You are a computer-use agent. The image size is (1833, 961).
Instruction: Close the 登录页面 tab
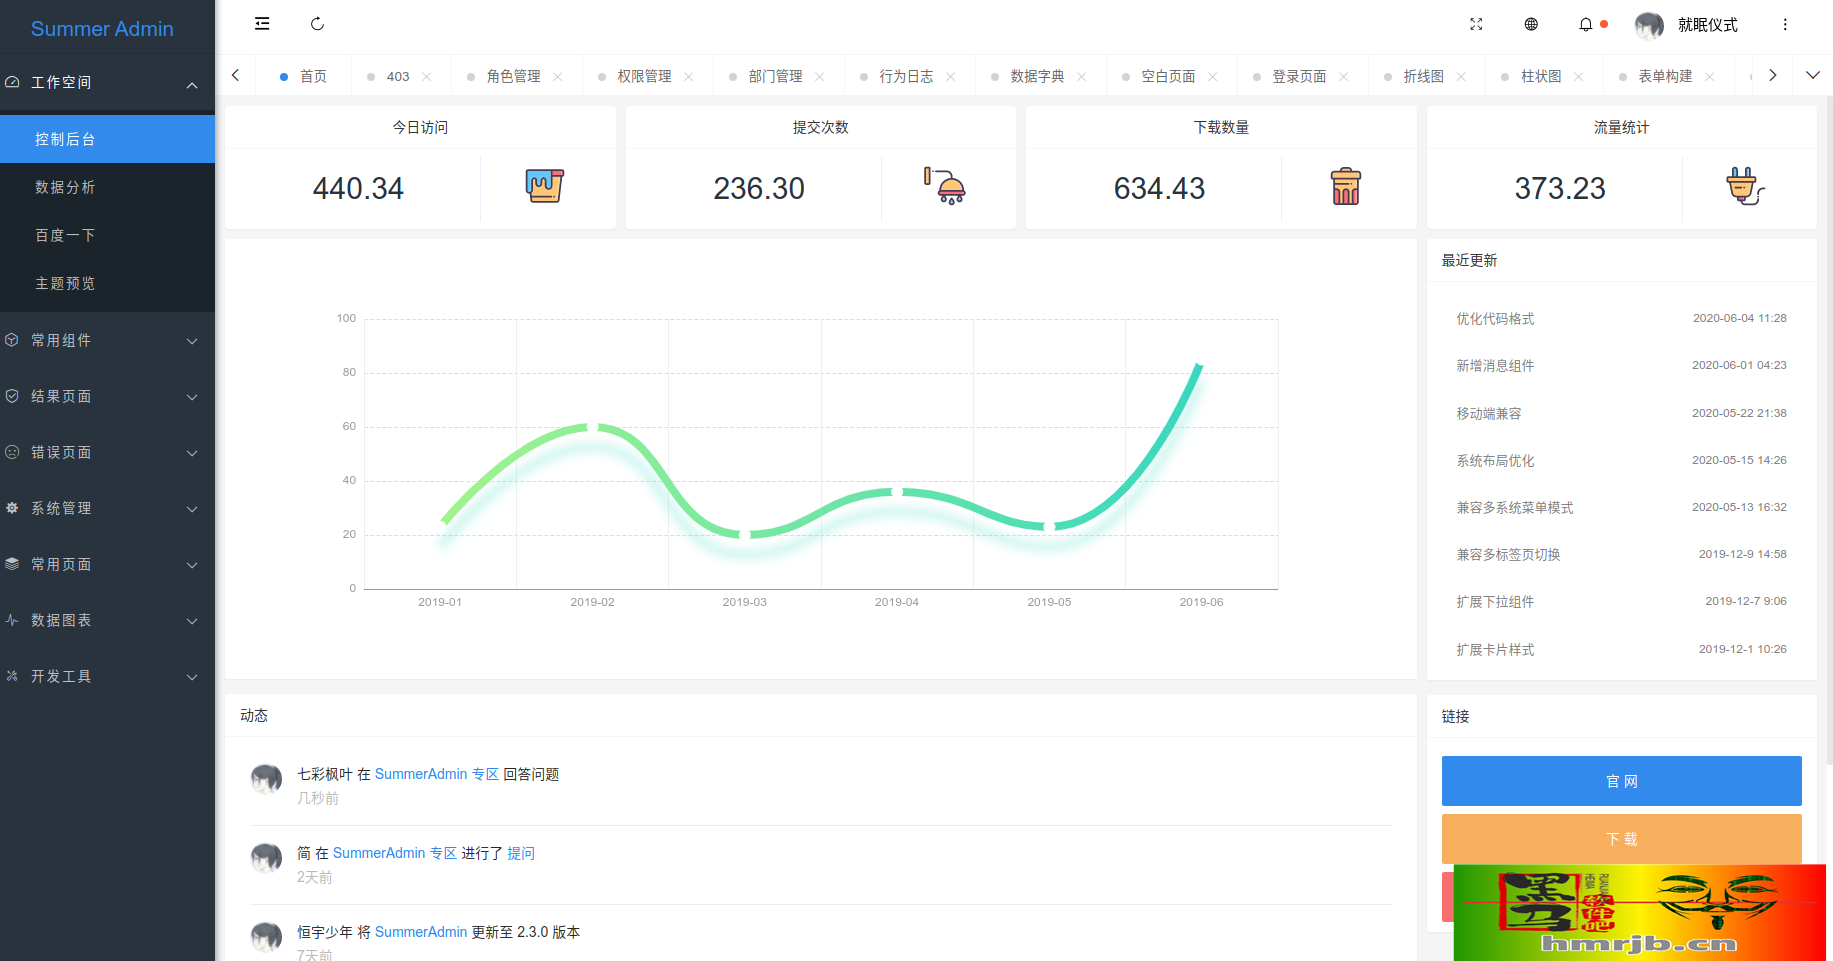(1344, 77)
